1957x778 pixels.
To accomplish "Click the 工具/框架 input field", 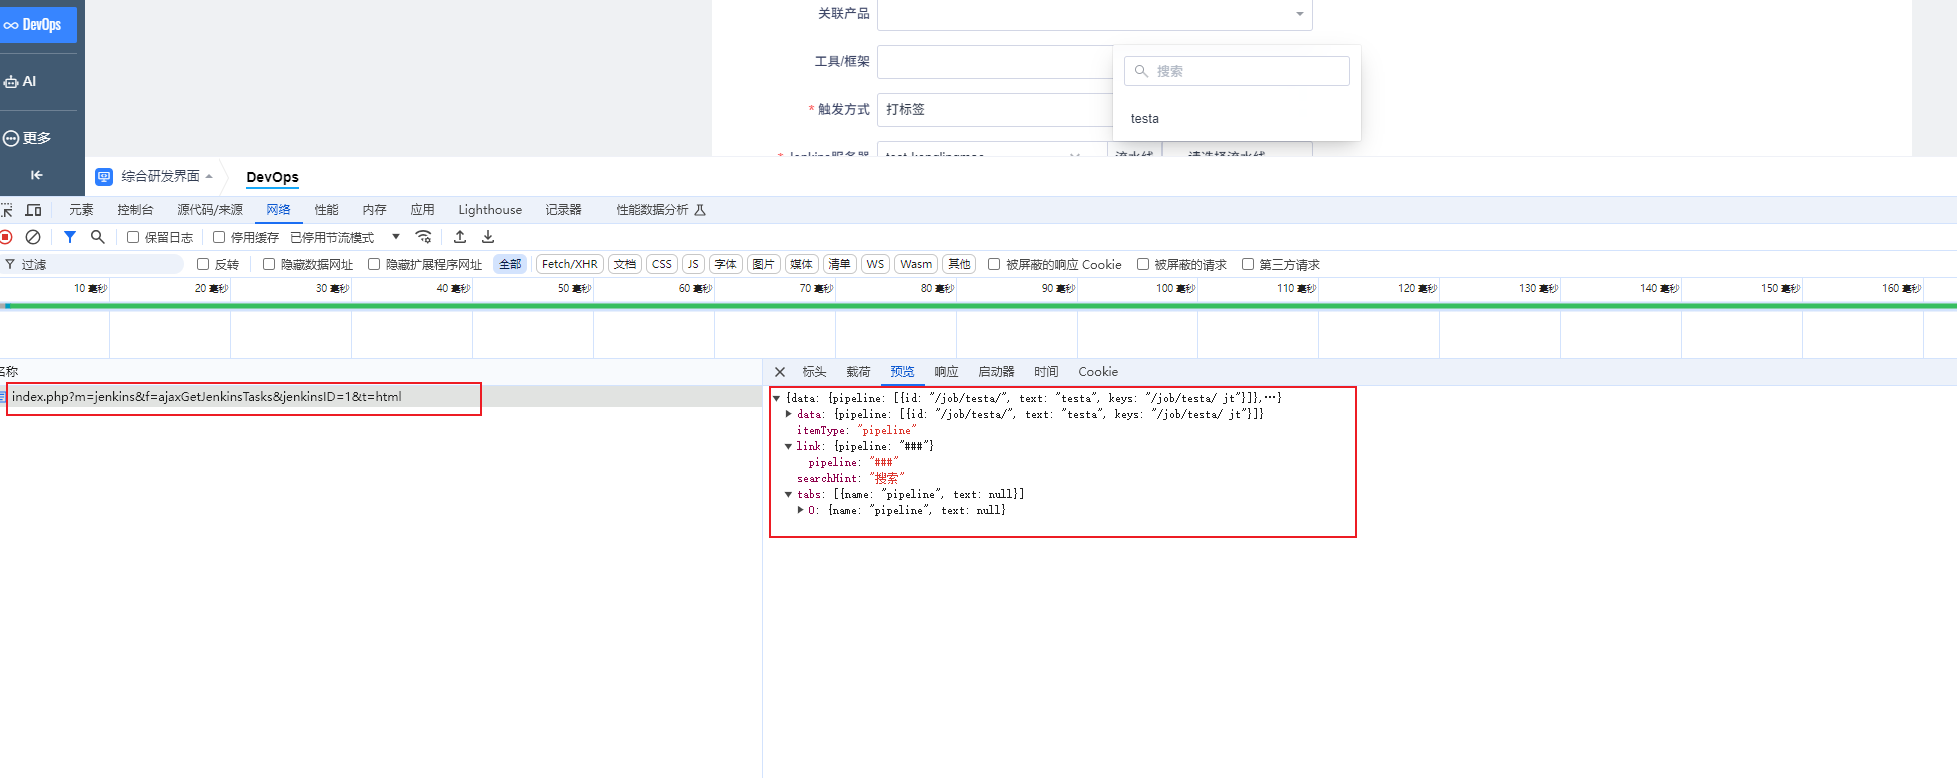I will click(995, 62).
